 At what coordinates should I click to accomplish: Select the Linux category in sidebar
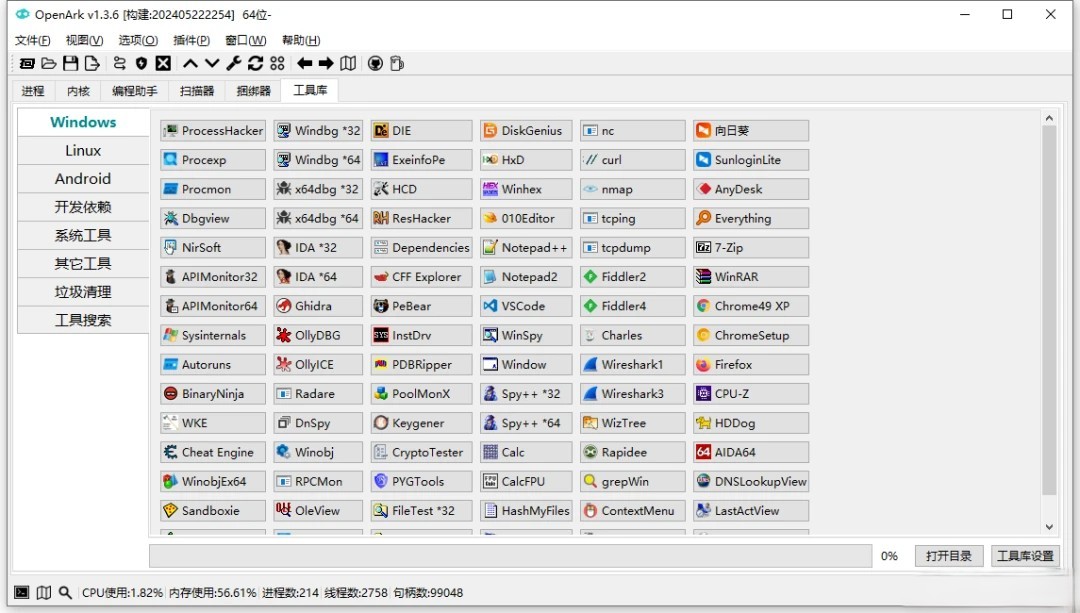[x=83, y=150]
